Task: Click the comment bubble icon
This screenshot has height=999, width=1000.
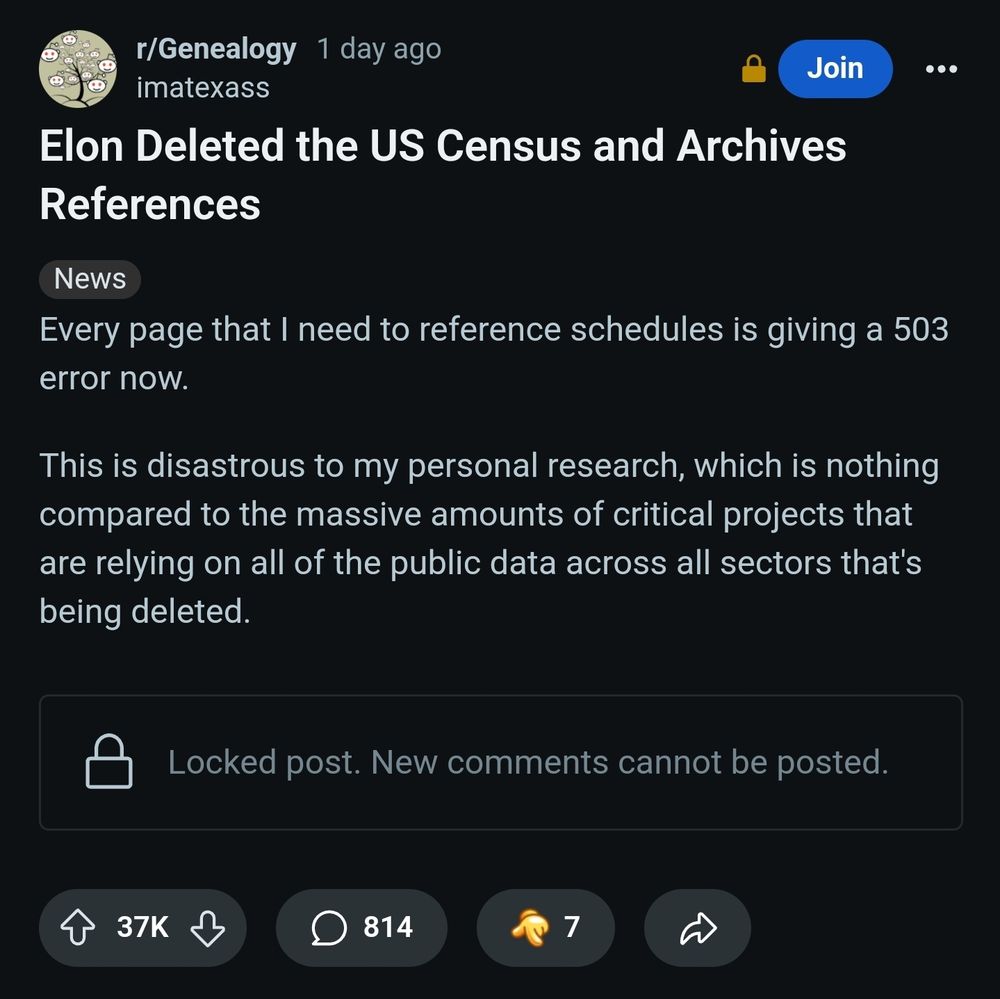Action: (328, 928)
